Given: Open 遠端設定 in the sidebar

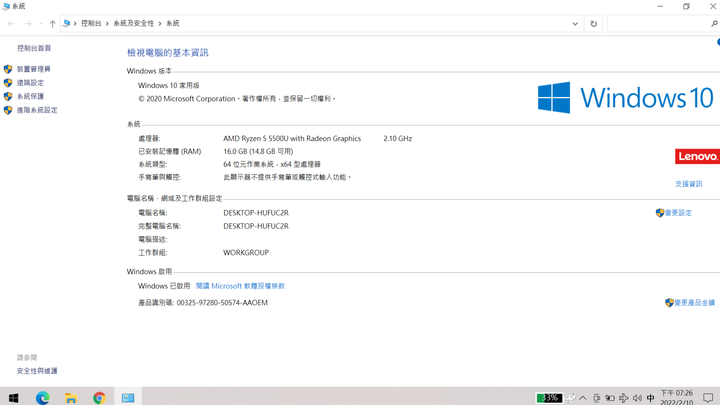Looking at the screenshot, I should (x=30, y=83).
